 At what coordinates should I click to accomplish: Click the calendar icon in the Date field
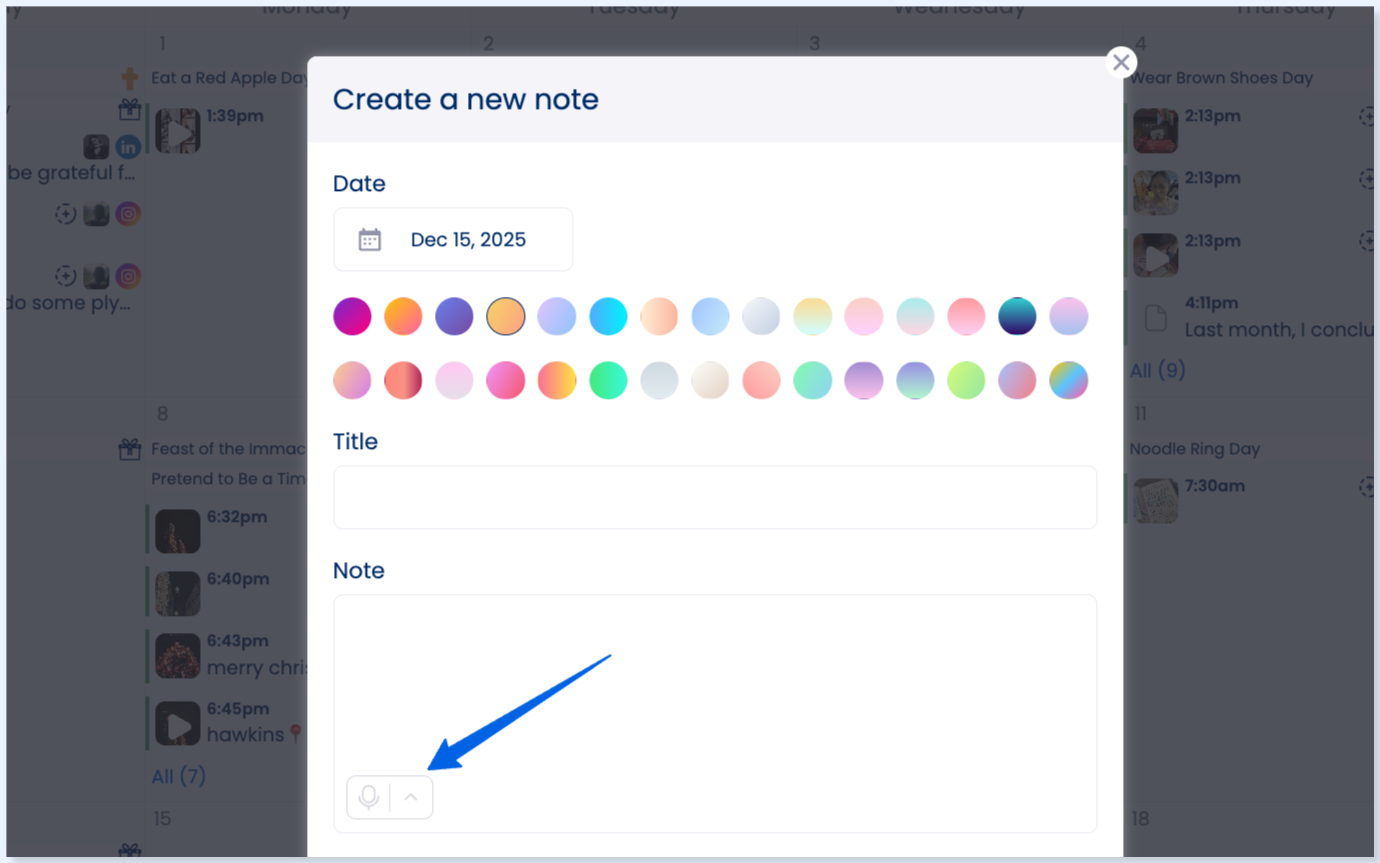pos(369,239)
